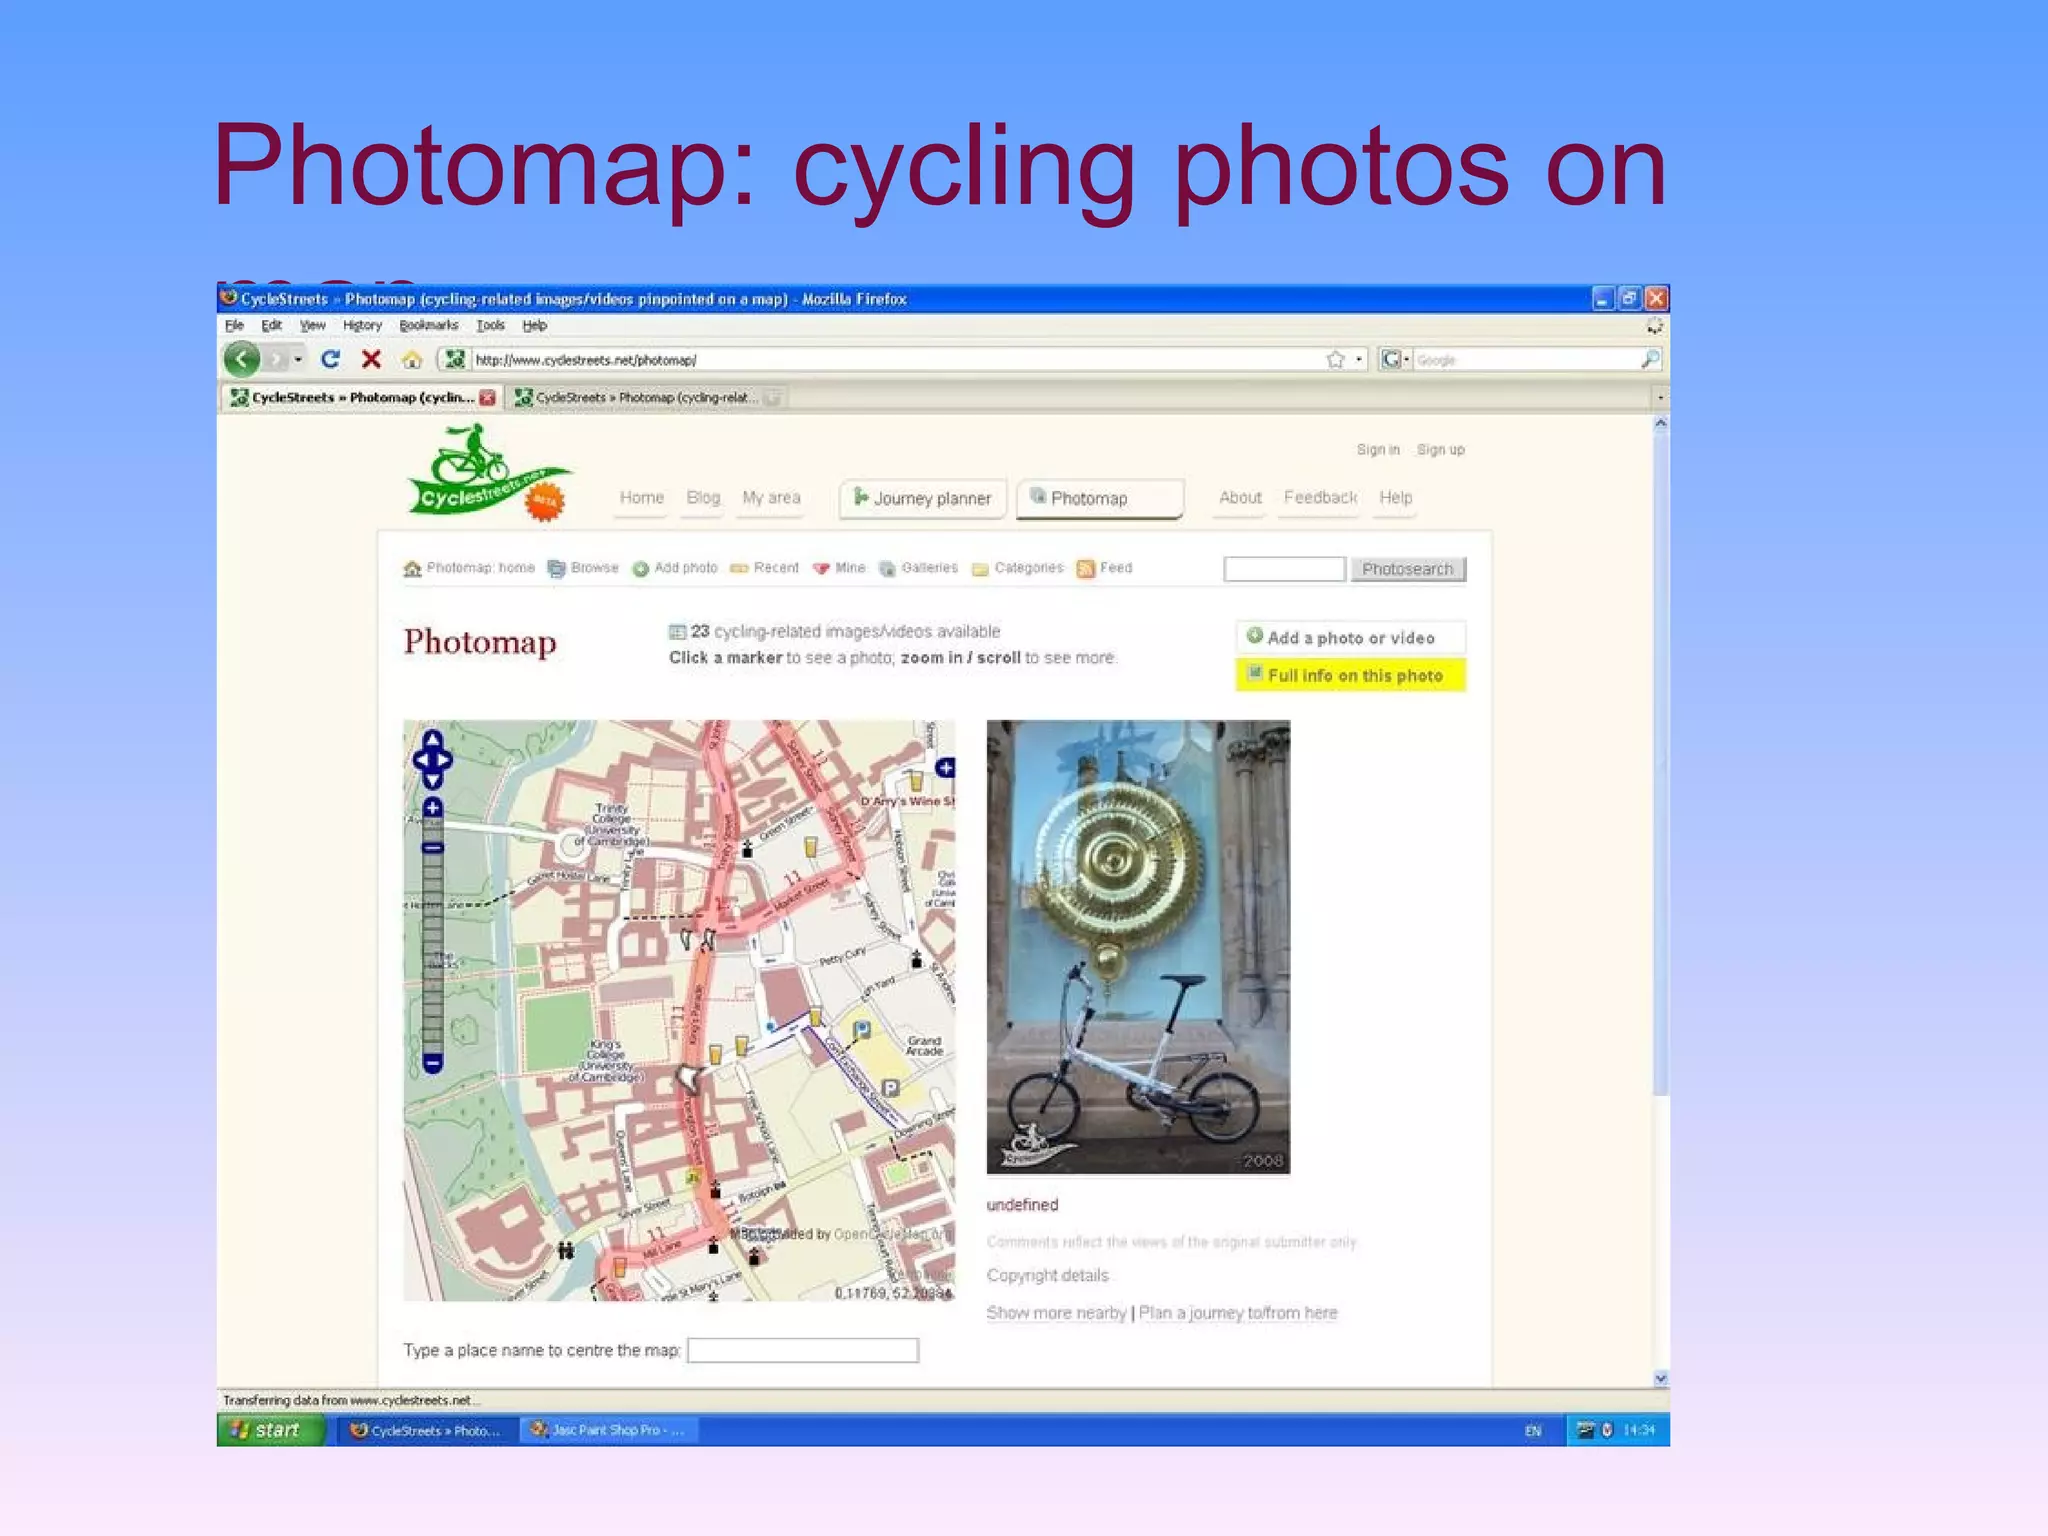Open the Blog link
Image resolution: width=2048 pixels, height=1536 pixels.
703,498
